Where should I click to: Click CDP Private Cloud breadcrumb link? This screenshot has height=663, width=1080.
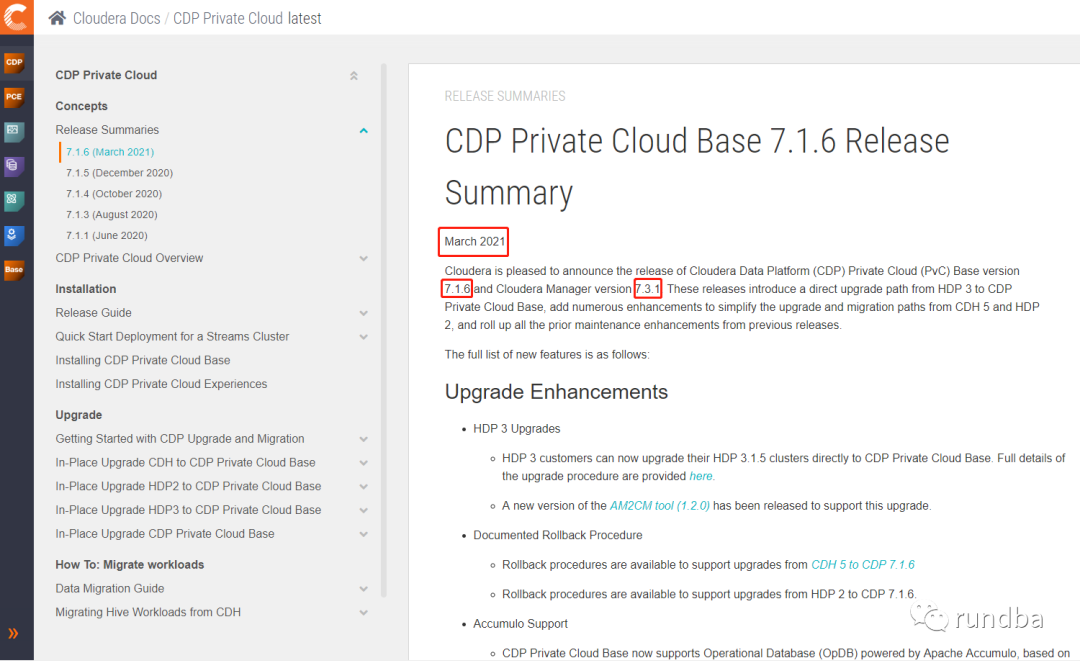pos(227,19)
